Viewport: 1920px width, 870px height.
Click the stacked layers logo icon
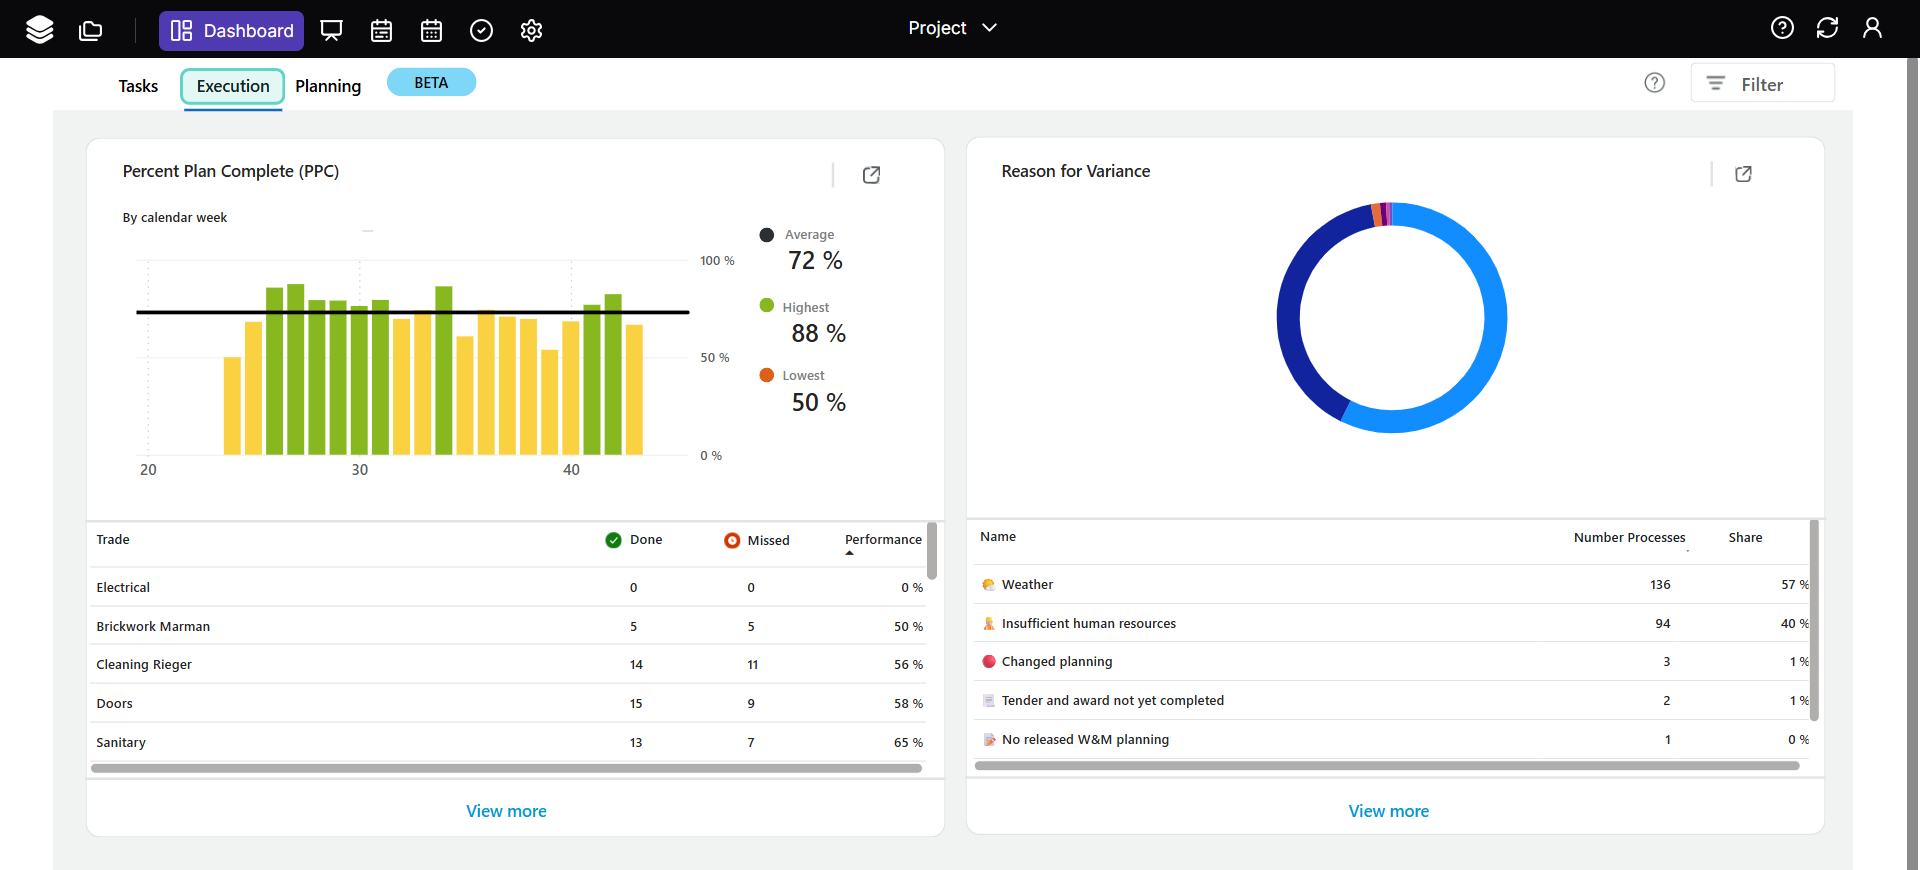40,30
